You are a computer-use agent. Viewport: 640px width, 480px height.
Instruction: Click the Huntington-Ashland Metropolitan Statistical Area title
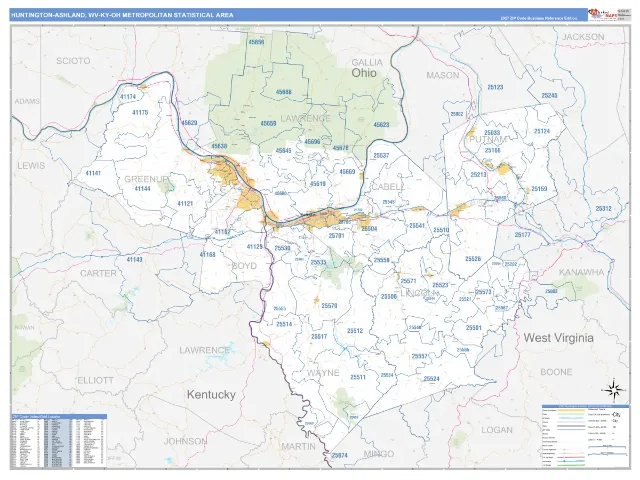(122, 15)
